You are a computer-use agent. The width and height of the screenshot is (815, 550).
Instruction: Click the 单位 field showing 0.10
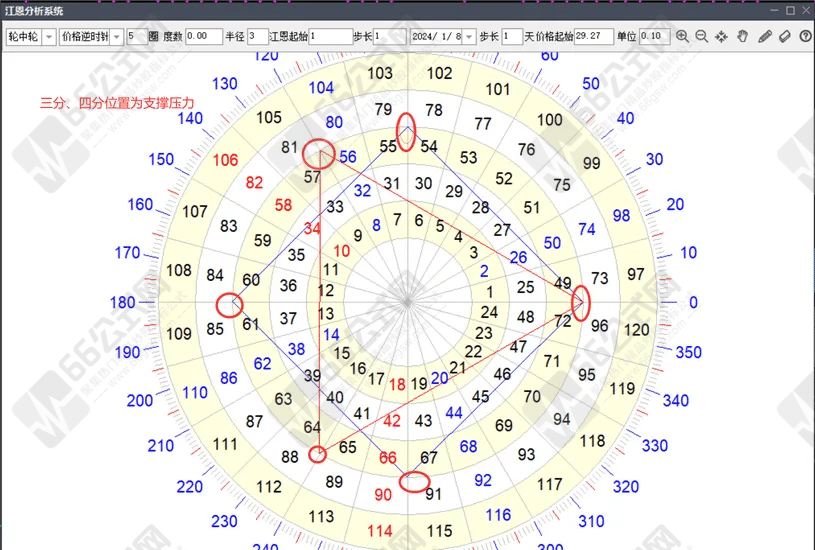point(653,36)
